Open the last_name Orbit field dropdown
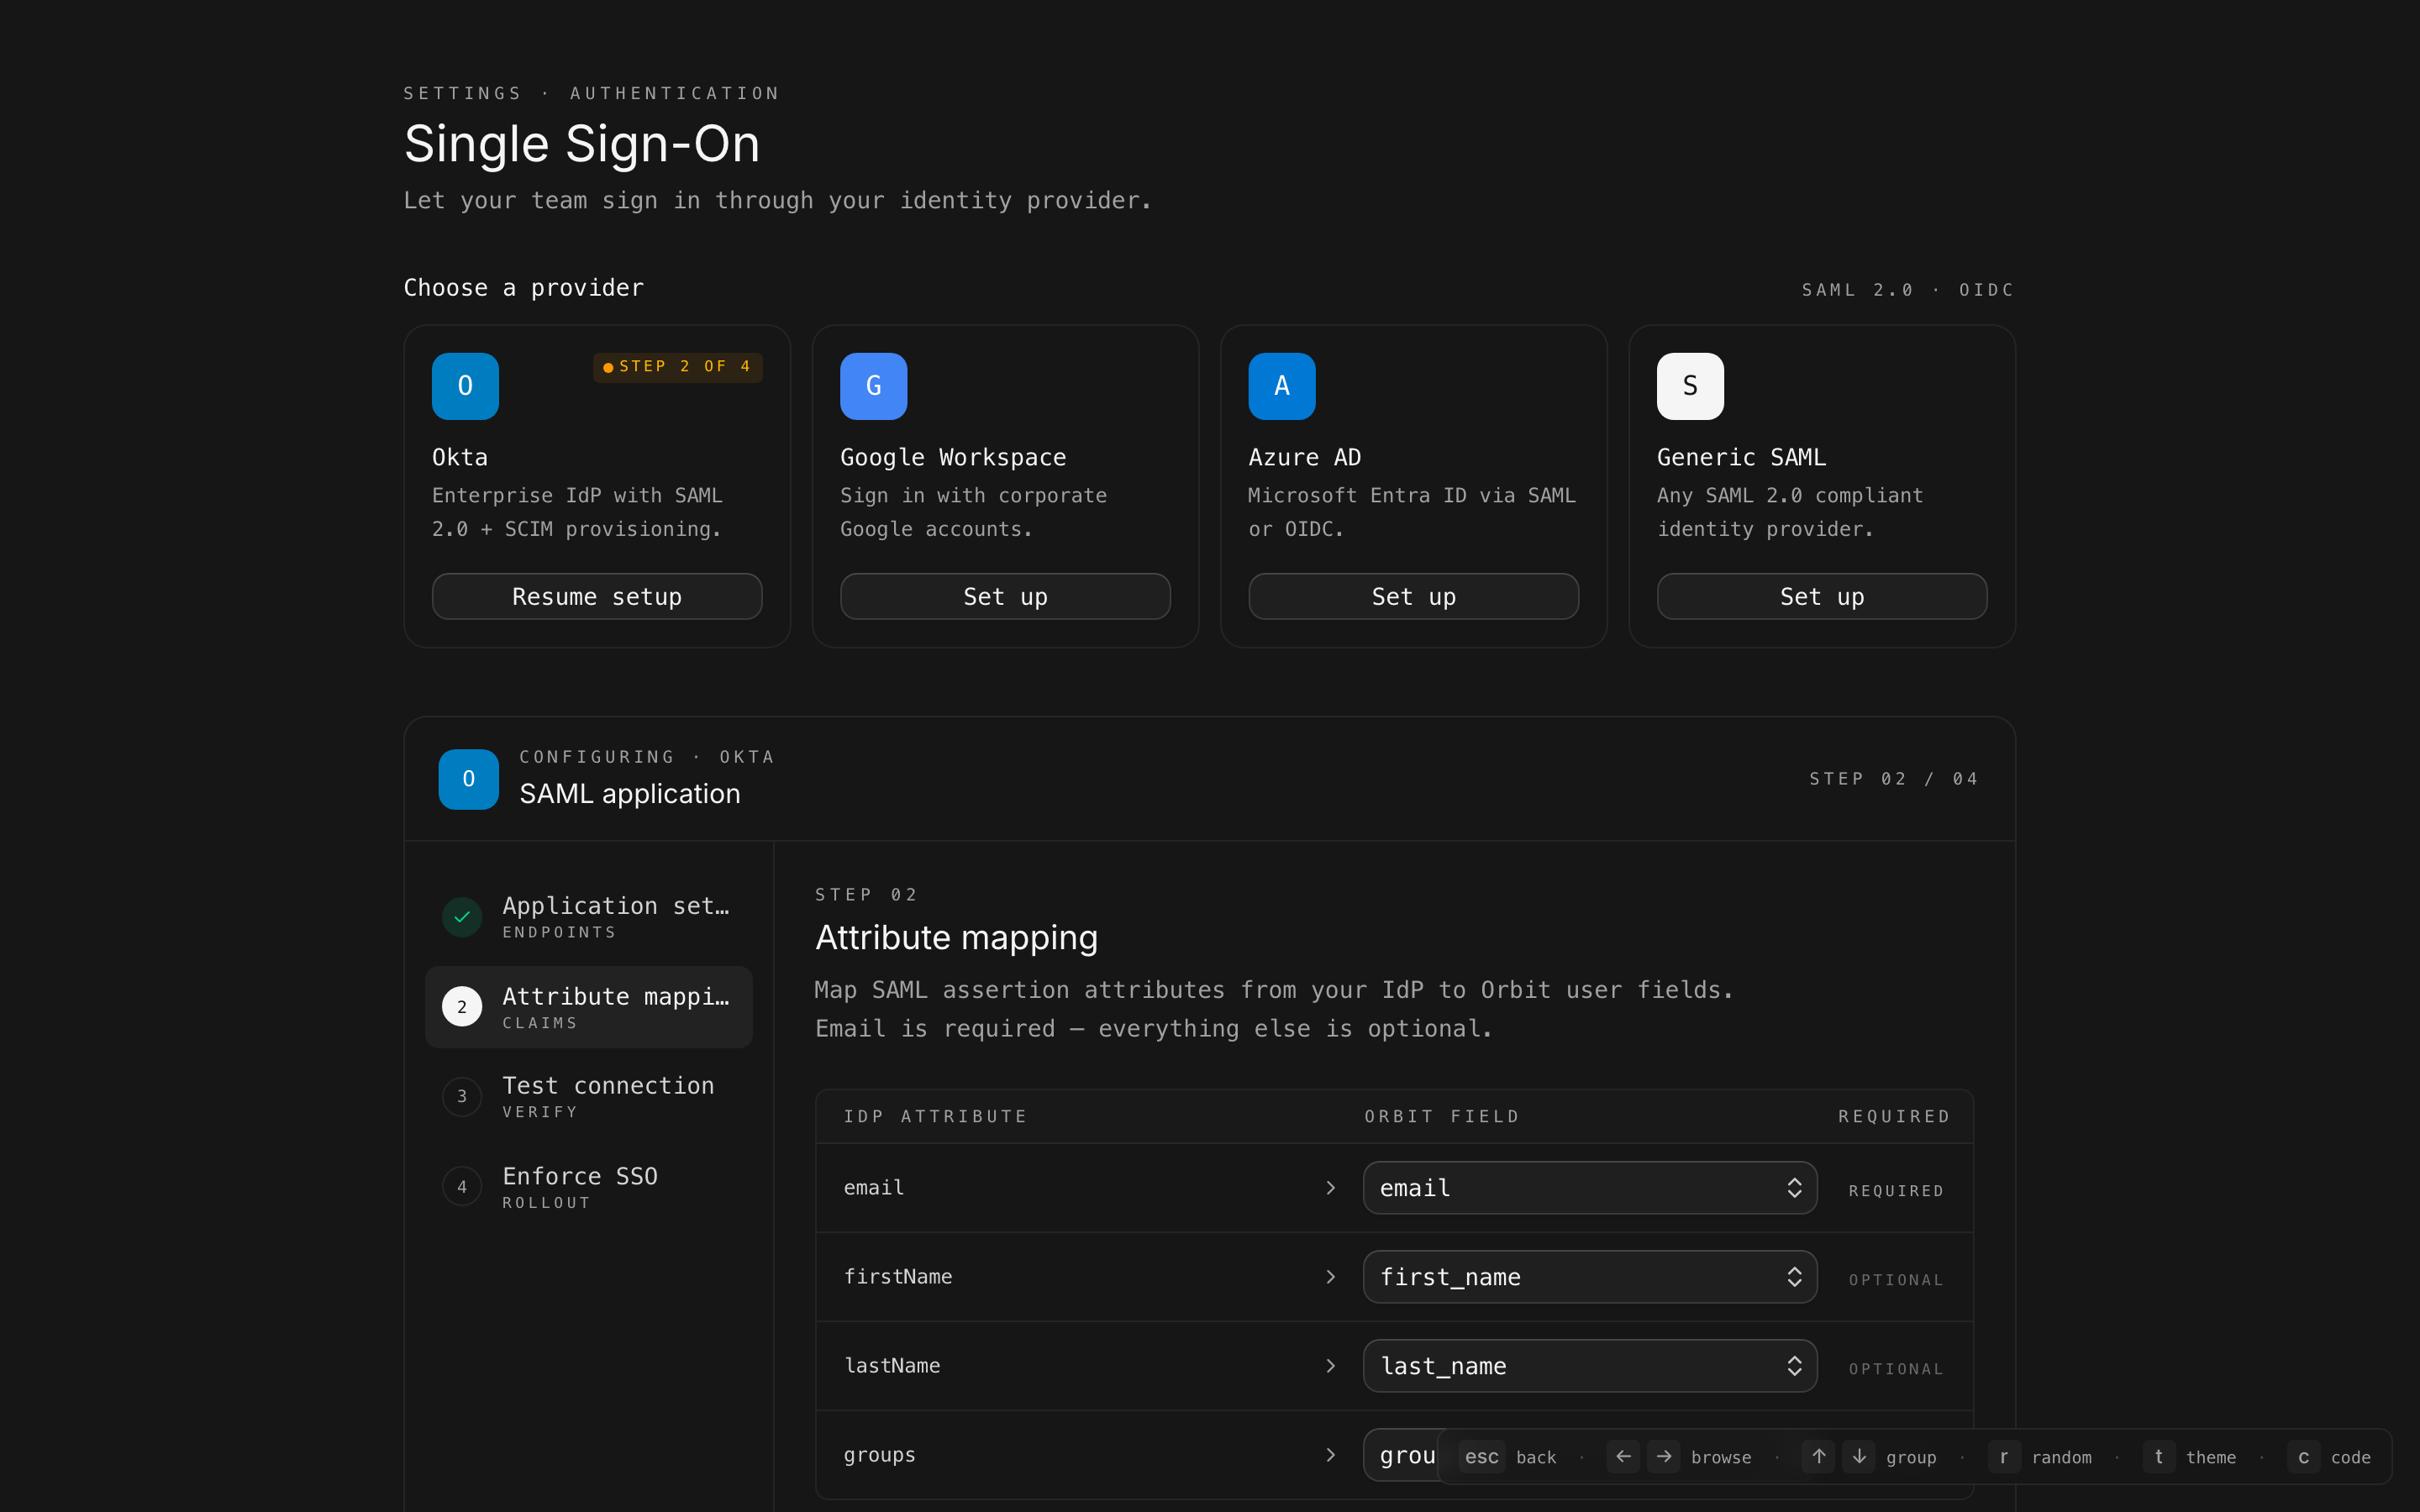 pyautogui.click(x=1589, y=1366)
